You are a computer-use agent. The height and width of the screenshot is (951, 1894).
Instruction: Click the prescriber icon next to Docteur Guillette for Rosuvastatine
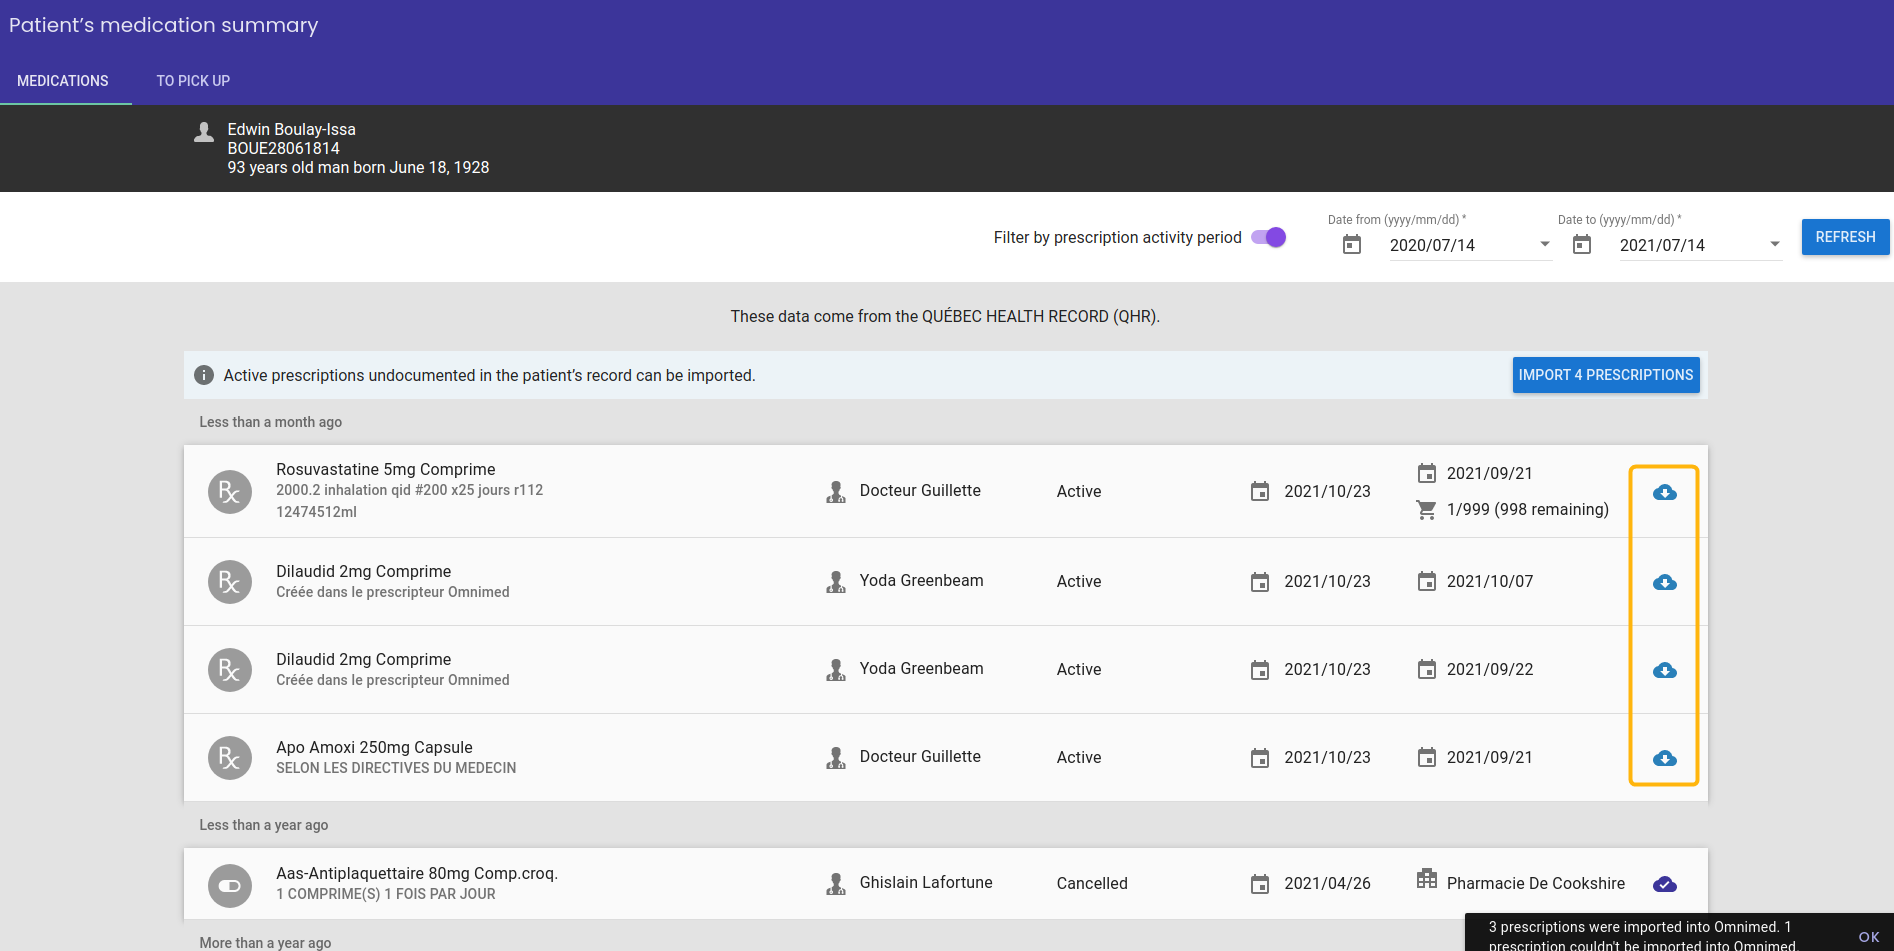[836, 492]
